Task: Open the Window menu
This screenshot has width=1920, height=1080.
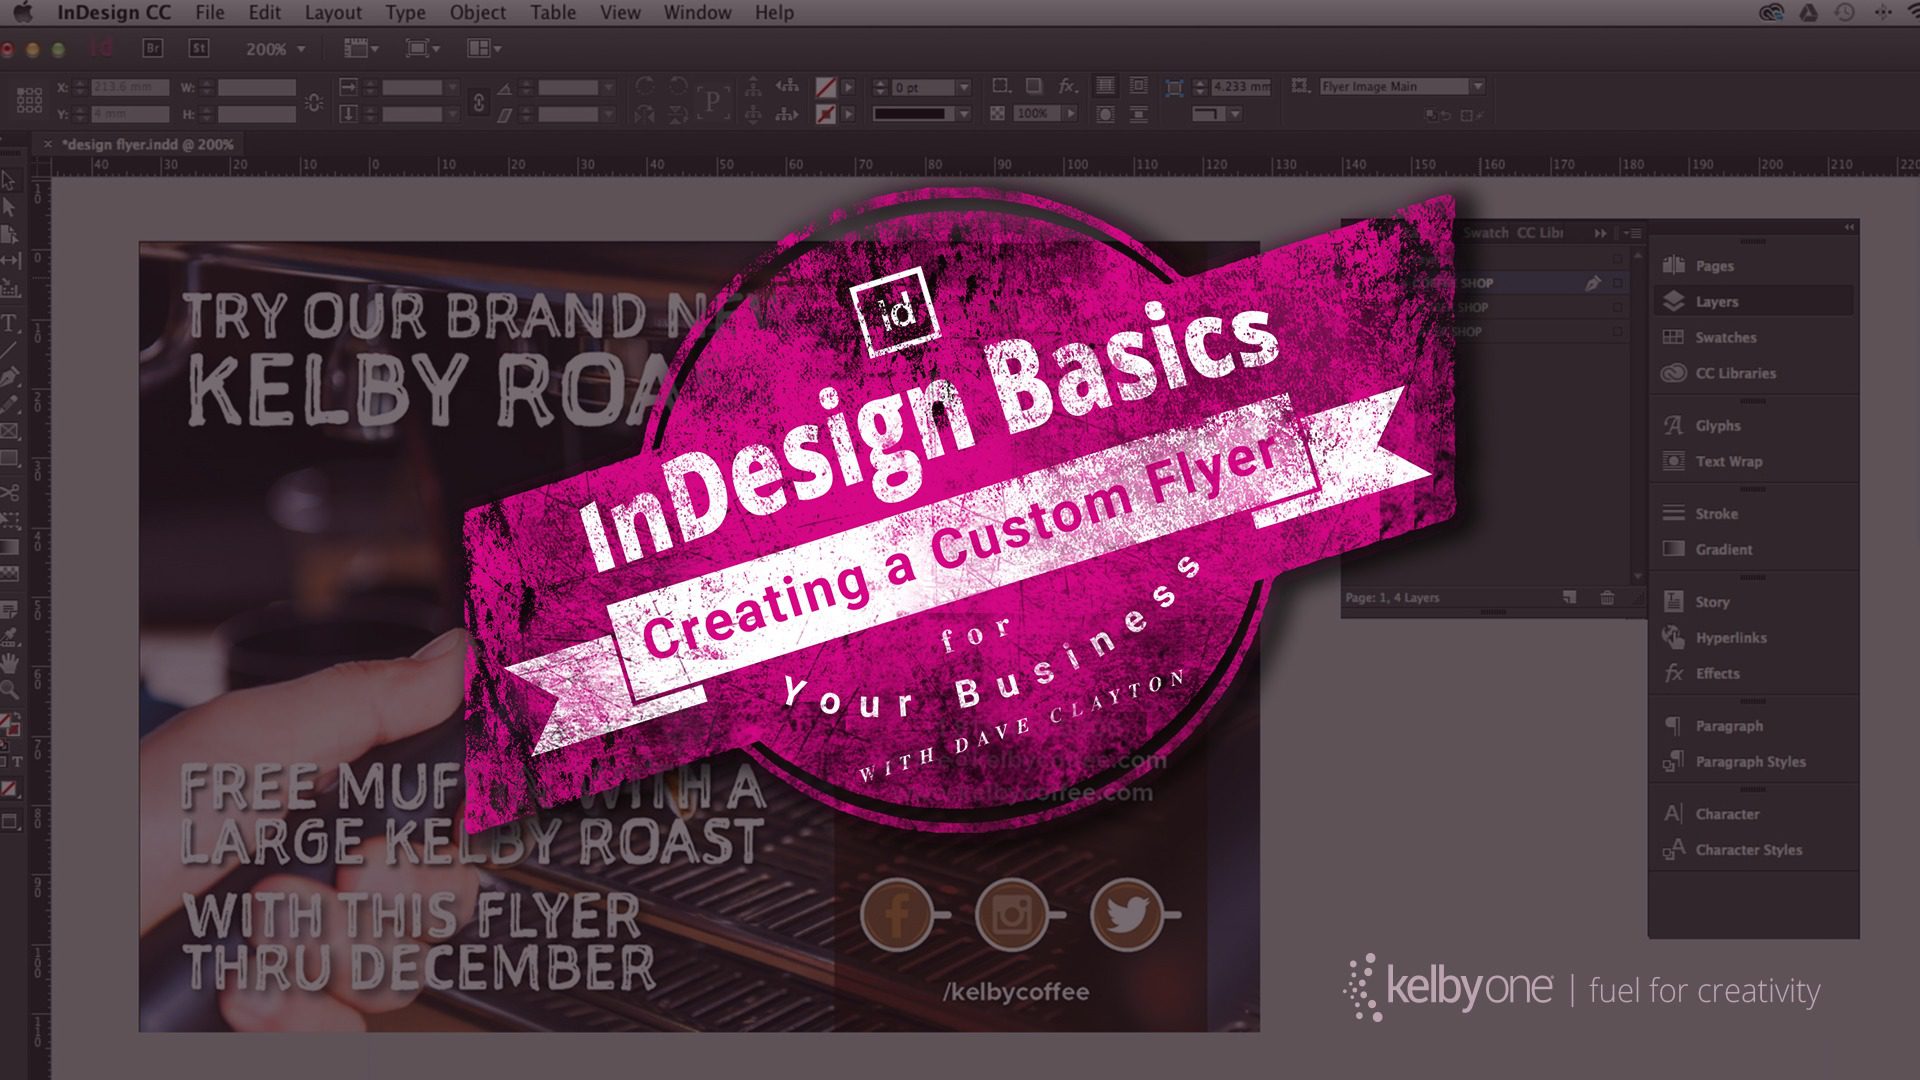Action: pos(697,13)
